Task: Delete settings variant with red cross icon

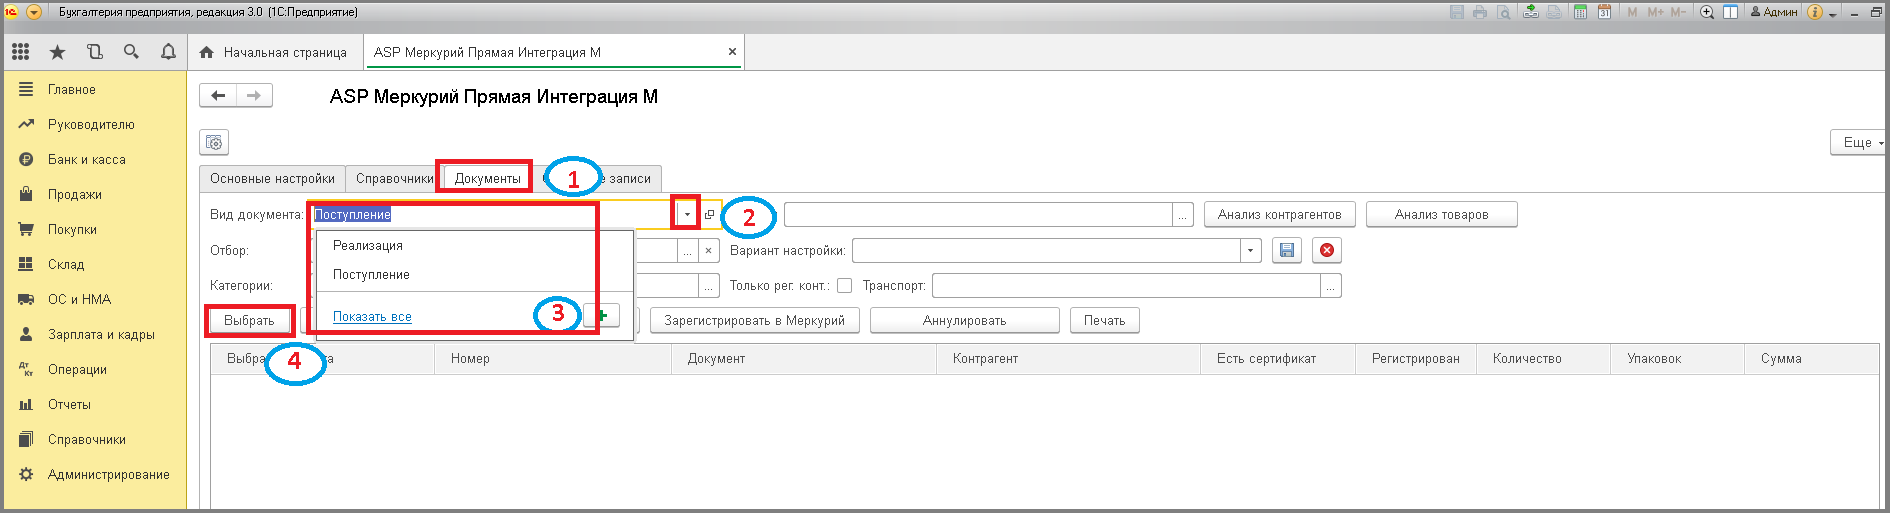Action: point(1327,250)
